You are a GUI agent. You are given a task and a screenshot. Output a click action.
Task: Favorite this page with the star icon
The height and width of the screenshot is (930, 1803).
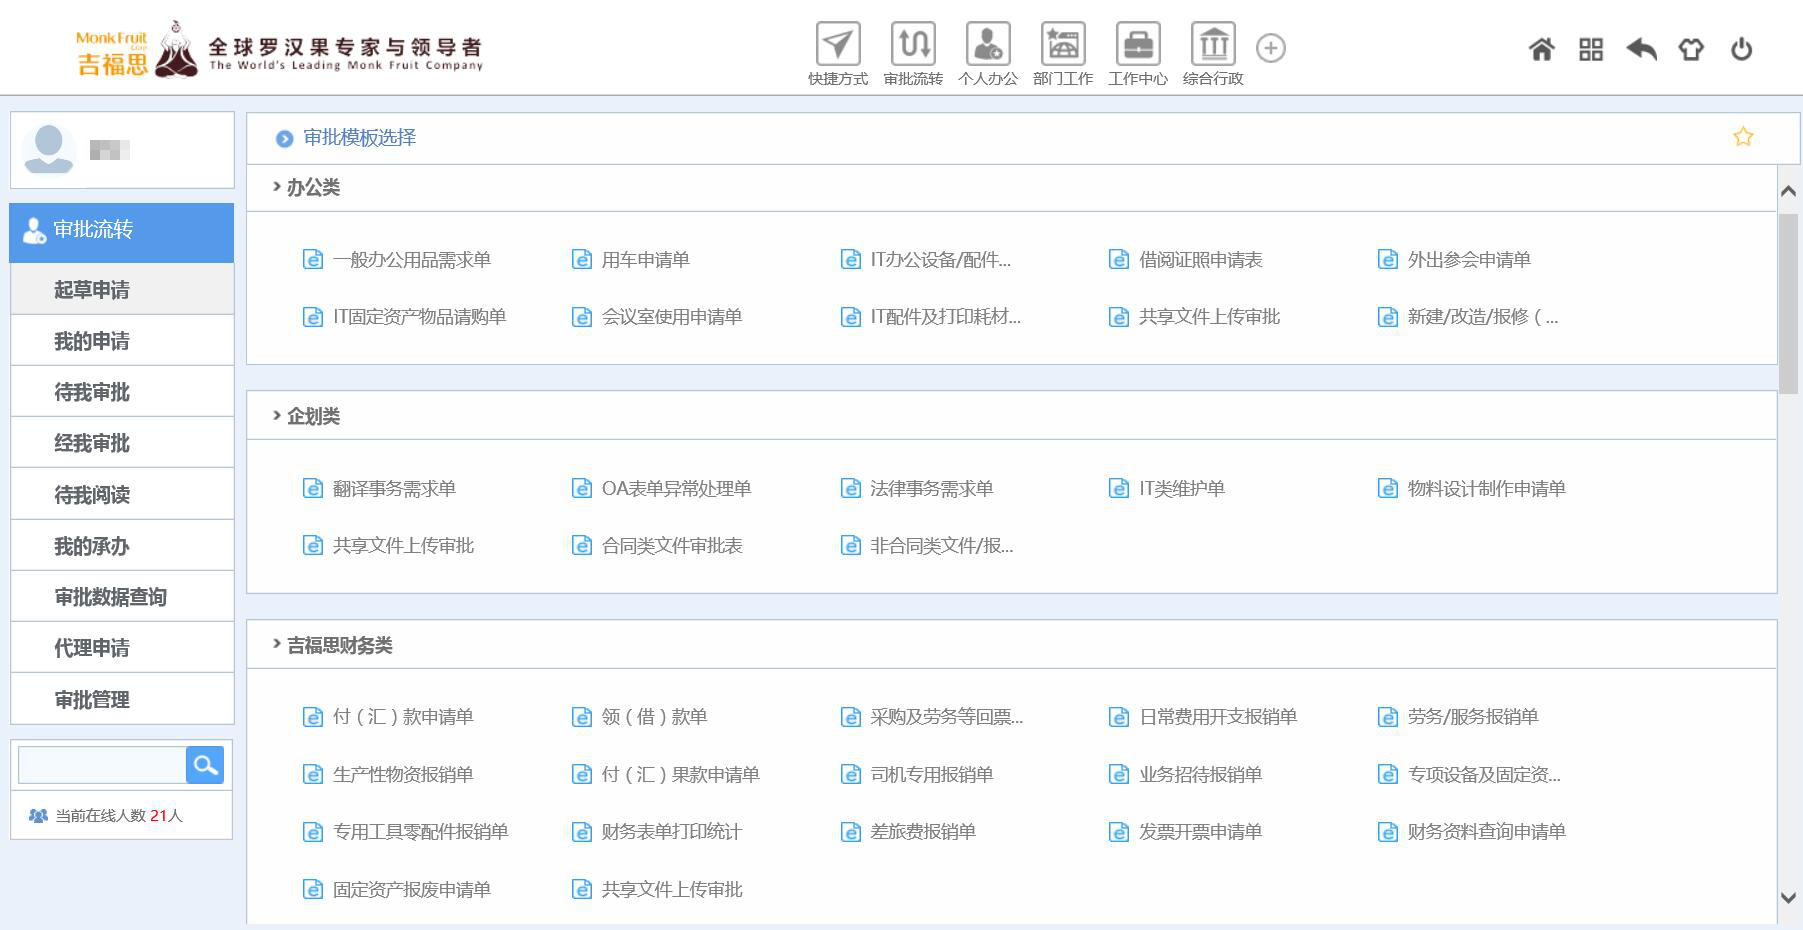[1743, 137]
